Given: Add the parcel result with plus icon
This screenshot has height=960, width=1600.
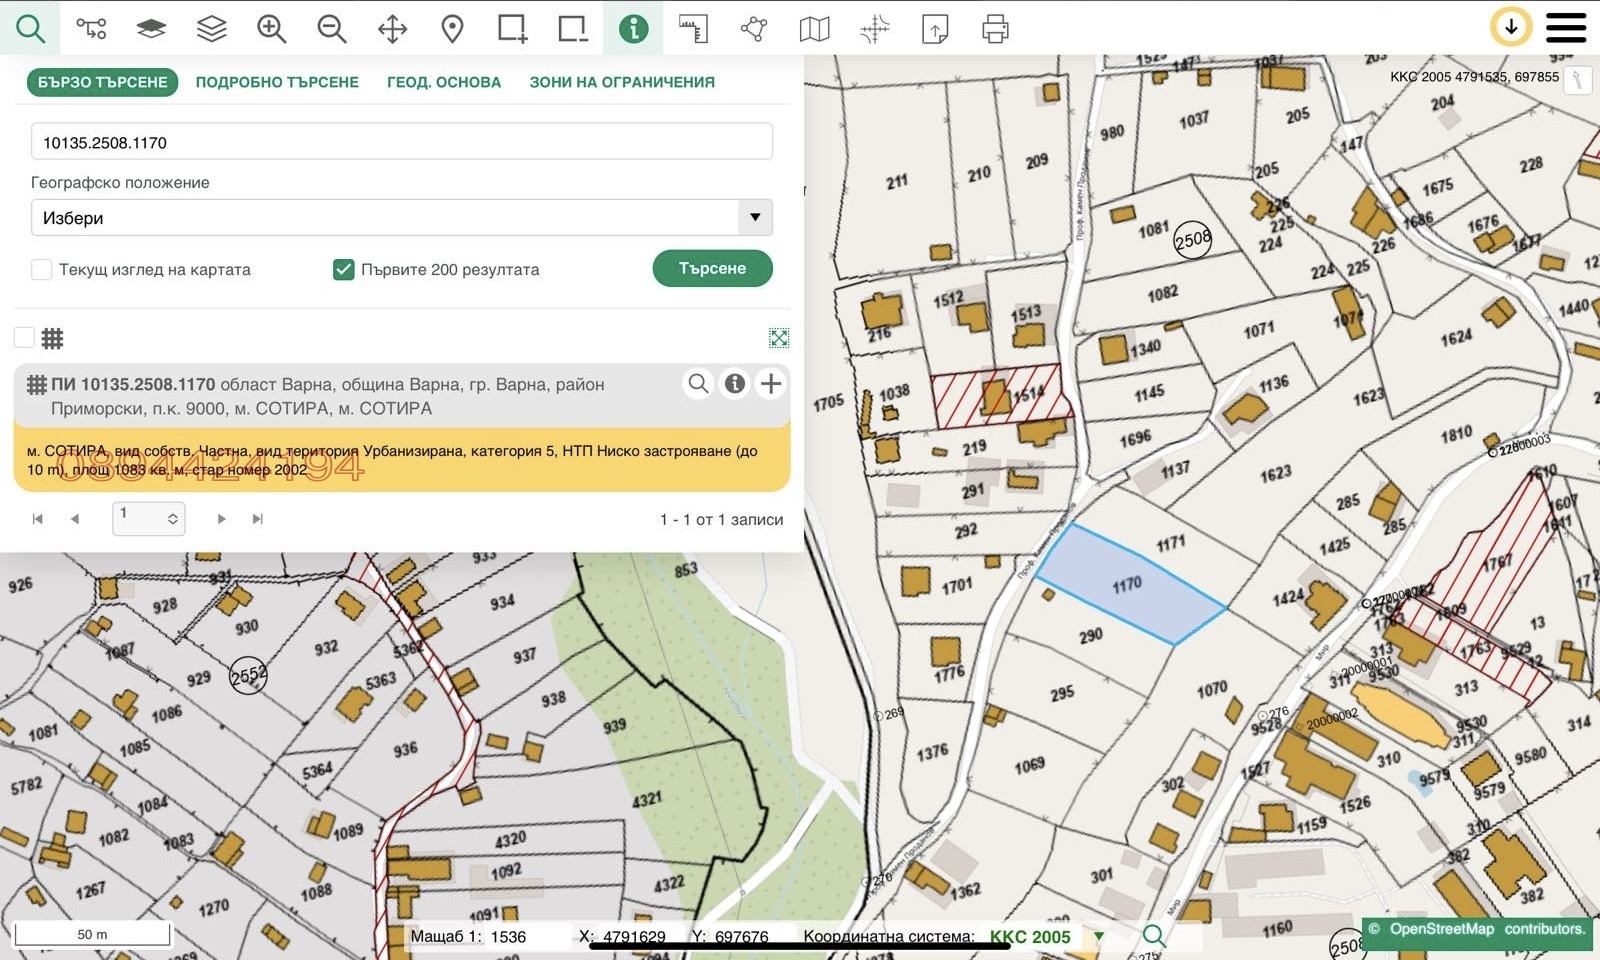Looking at the screenshot, I should point(771,384).
